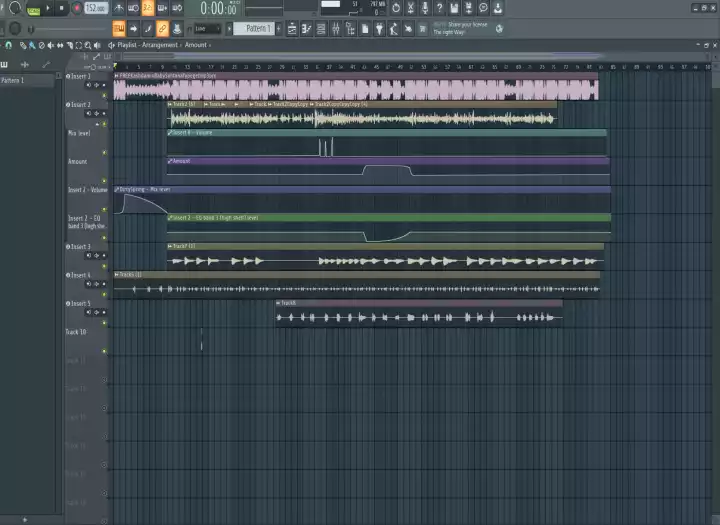
Task: Mute the Insert 1 track green dot
Action: coord(104,96)
